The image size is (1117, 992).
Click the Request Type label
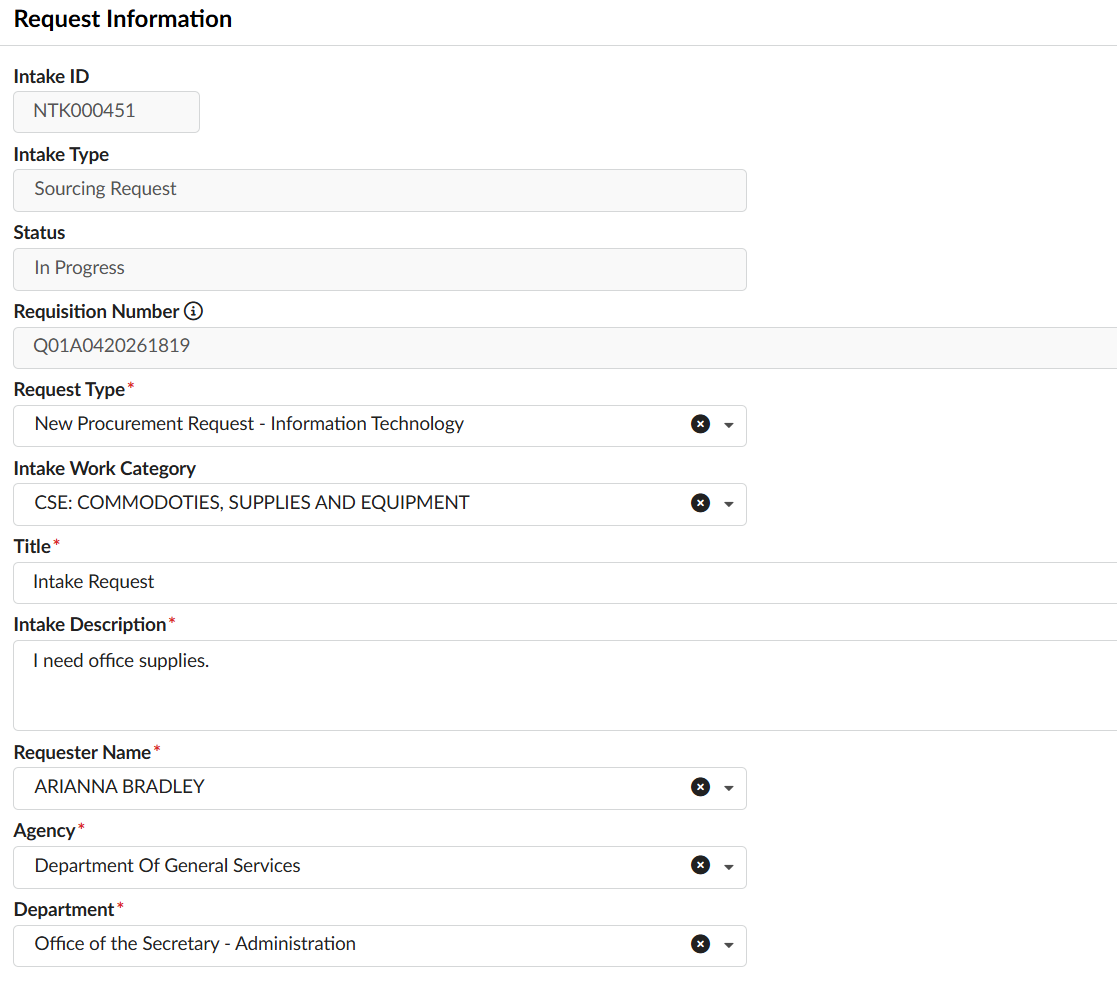pyautogui.click(x=69, y=390)
